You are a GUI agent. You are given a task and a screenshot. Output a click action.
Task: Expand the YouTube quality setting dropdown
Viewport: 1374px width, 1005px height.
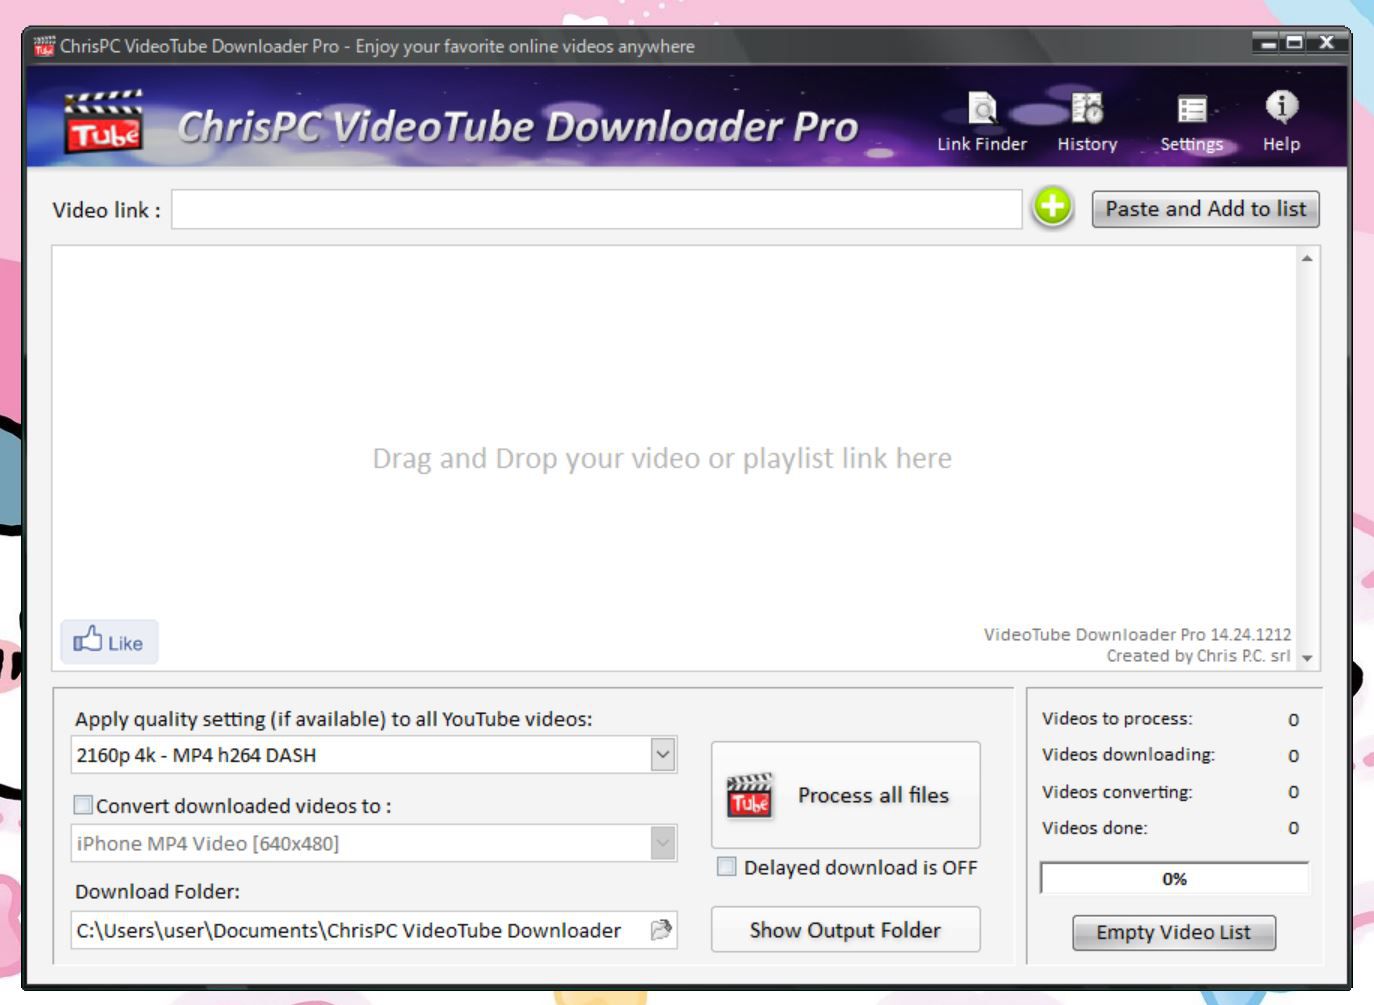pos(663,755)
